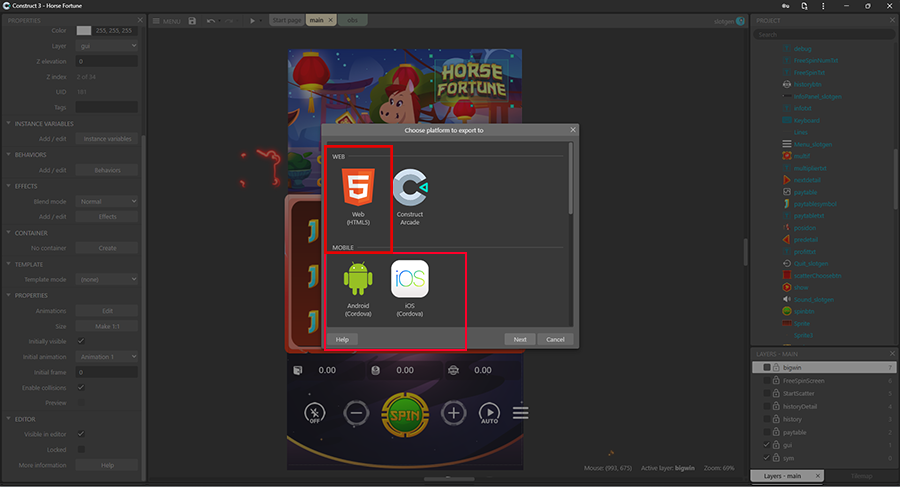Toggle the Initially visible checkbox
900x489 pixels.
[81, 341]
